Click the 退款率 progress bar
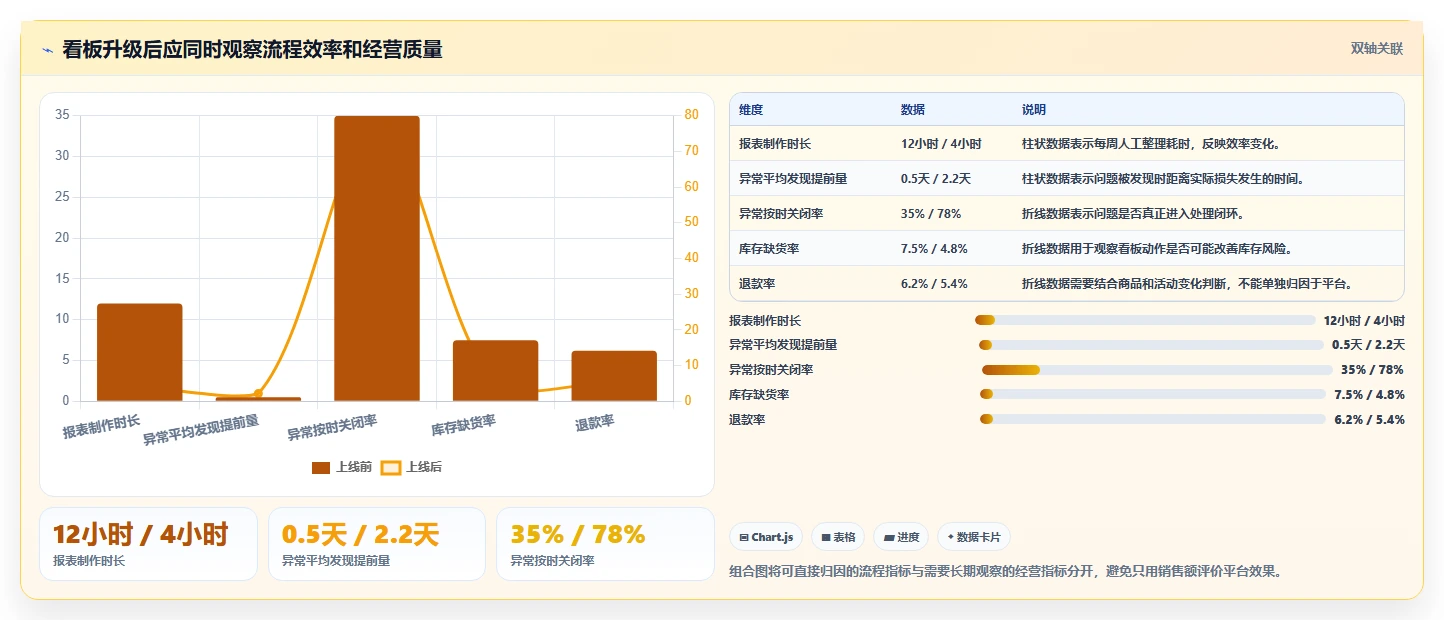Screen dimensions: 1444x620 [1153, 420]
